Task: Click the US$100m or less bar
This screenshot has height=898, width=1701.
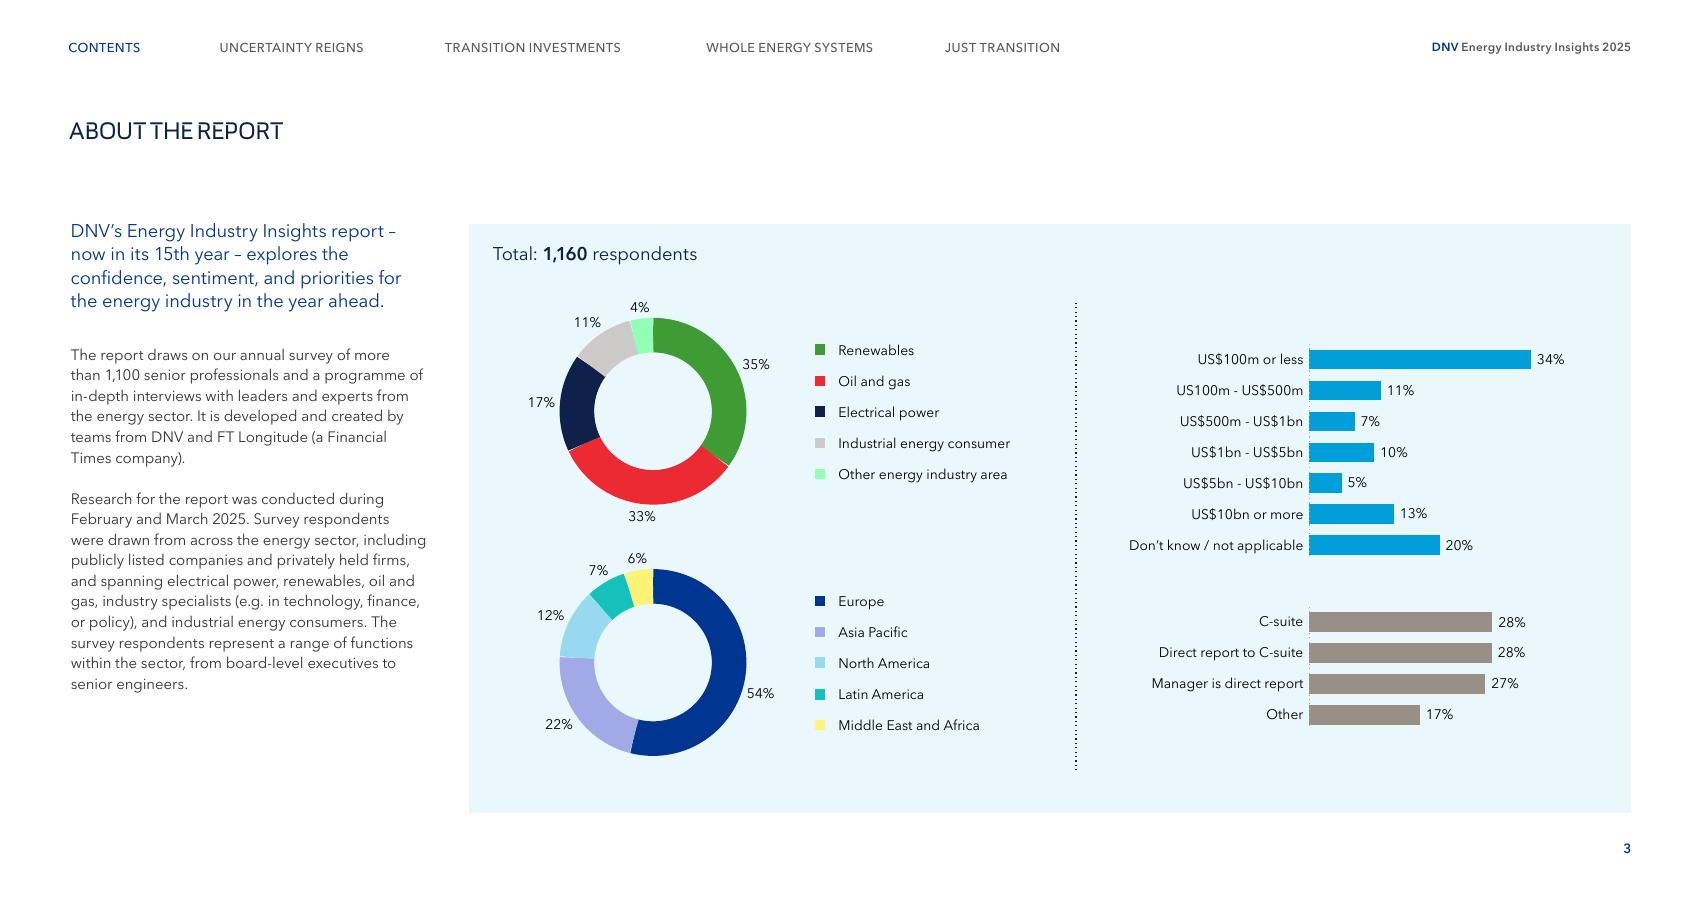Action: point(1419,359)
